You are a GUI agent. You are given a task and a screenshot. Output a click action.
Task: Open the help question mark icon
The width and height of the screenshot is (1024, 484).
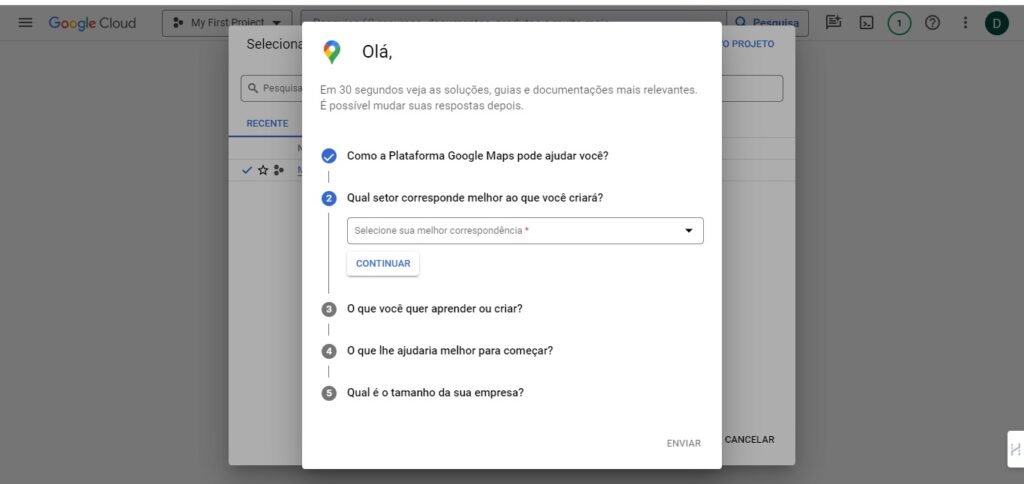(932, 23)
